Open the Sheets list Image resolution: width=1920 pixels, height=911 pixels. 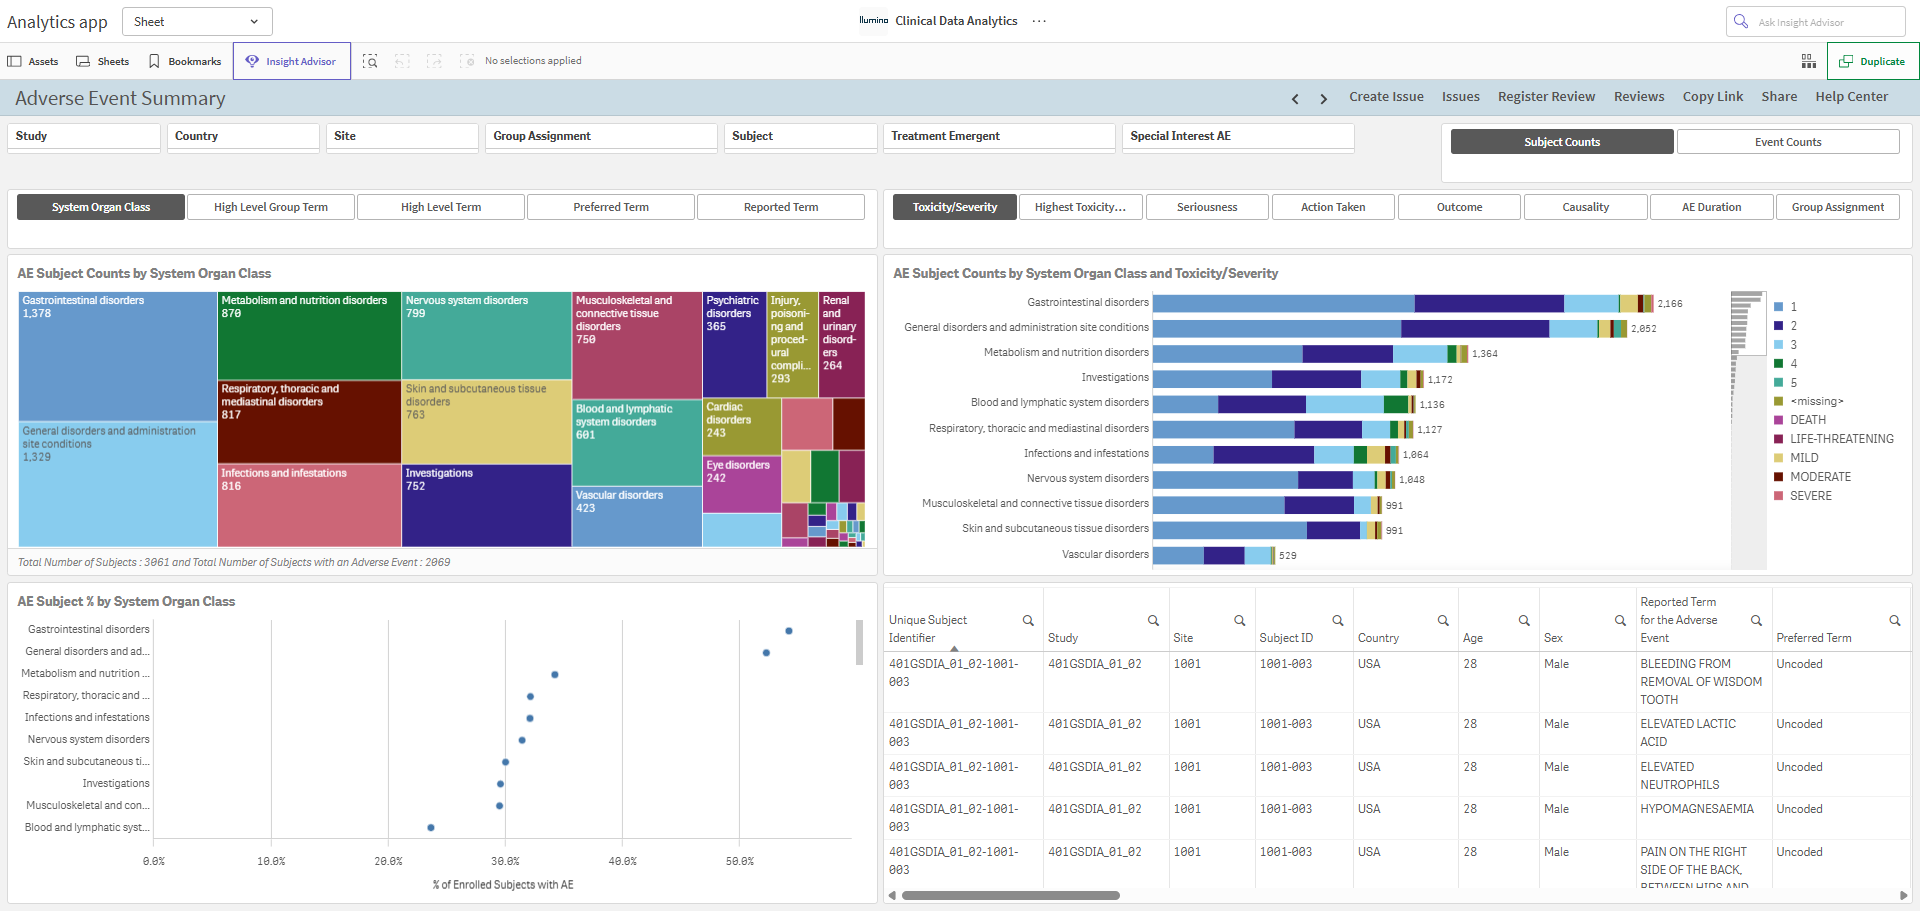tap(103, 61)
